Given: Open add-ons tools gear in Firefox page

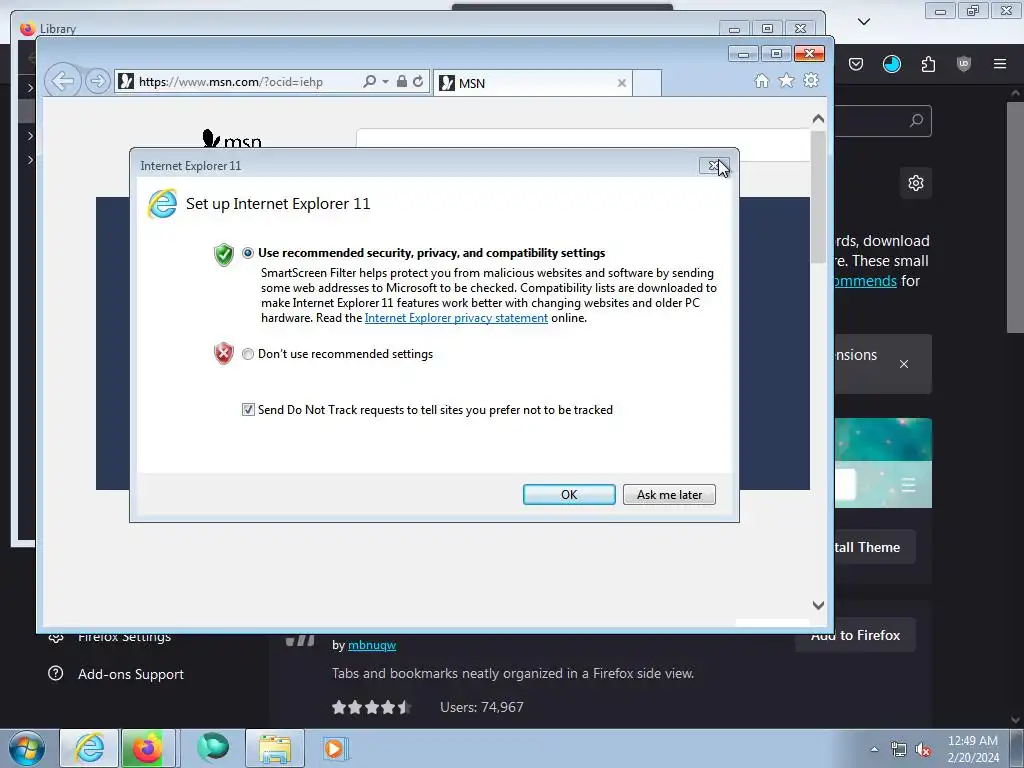Looking at the screenshot, I should point(916,183).
